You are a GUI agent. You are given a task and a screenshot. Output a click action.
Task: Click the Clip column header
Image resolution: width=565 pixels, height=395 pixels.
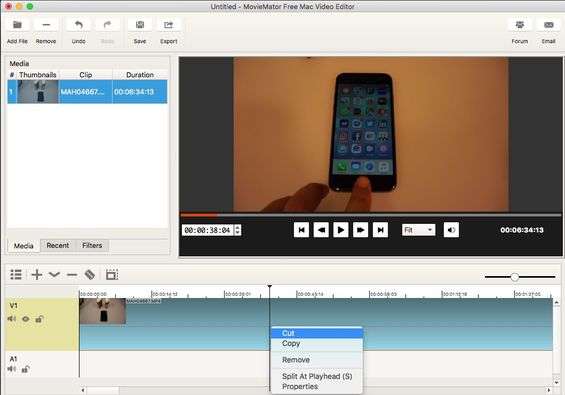(x=85, y=75)
